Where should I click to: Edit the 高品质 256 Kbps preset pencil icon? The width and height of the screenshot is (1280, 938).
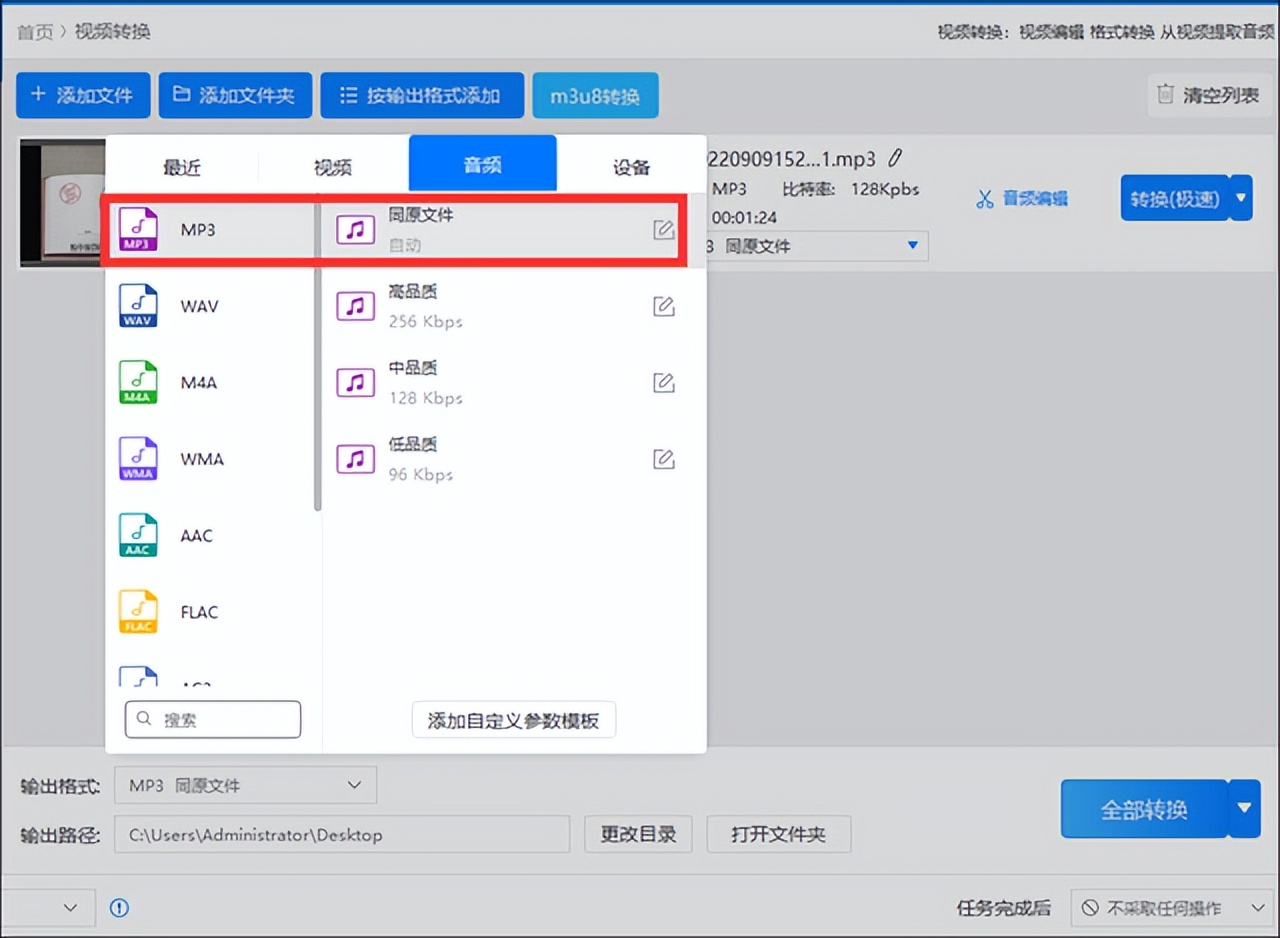coord(664,306)
